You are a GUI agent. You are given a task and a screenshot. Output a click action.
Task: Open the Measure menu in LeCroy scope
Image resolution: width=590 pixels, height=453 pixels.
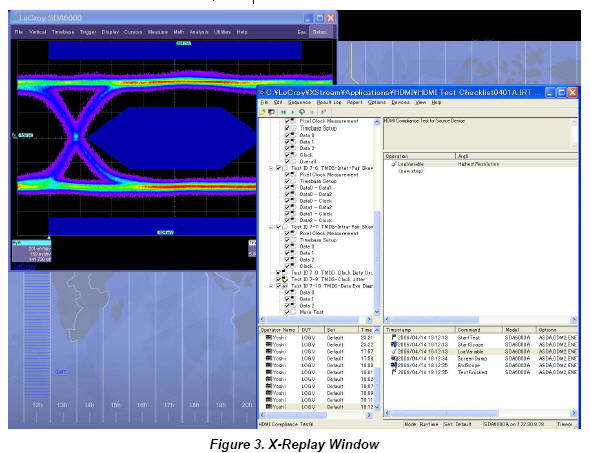tap(158, 32)
